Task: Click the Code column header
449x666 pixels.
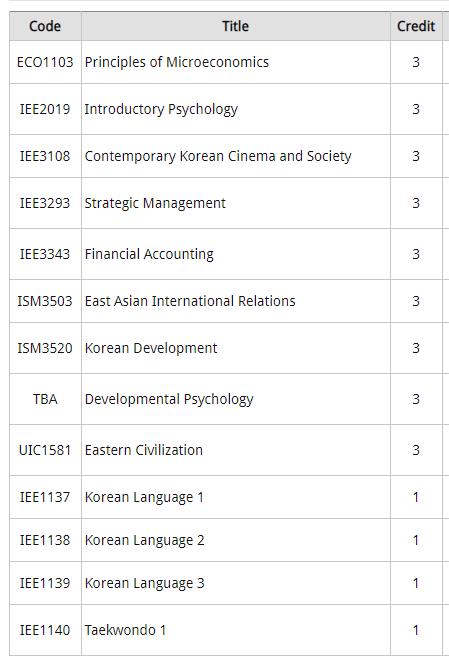Action: pyautogui.click(x=45, y=26)
